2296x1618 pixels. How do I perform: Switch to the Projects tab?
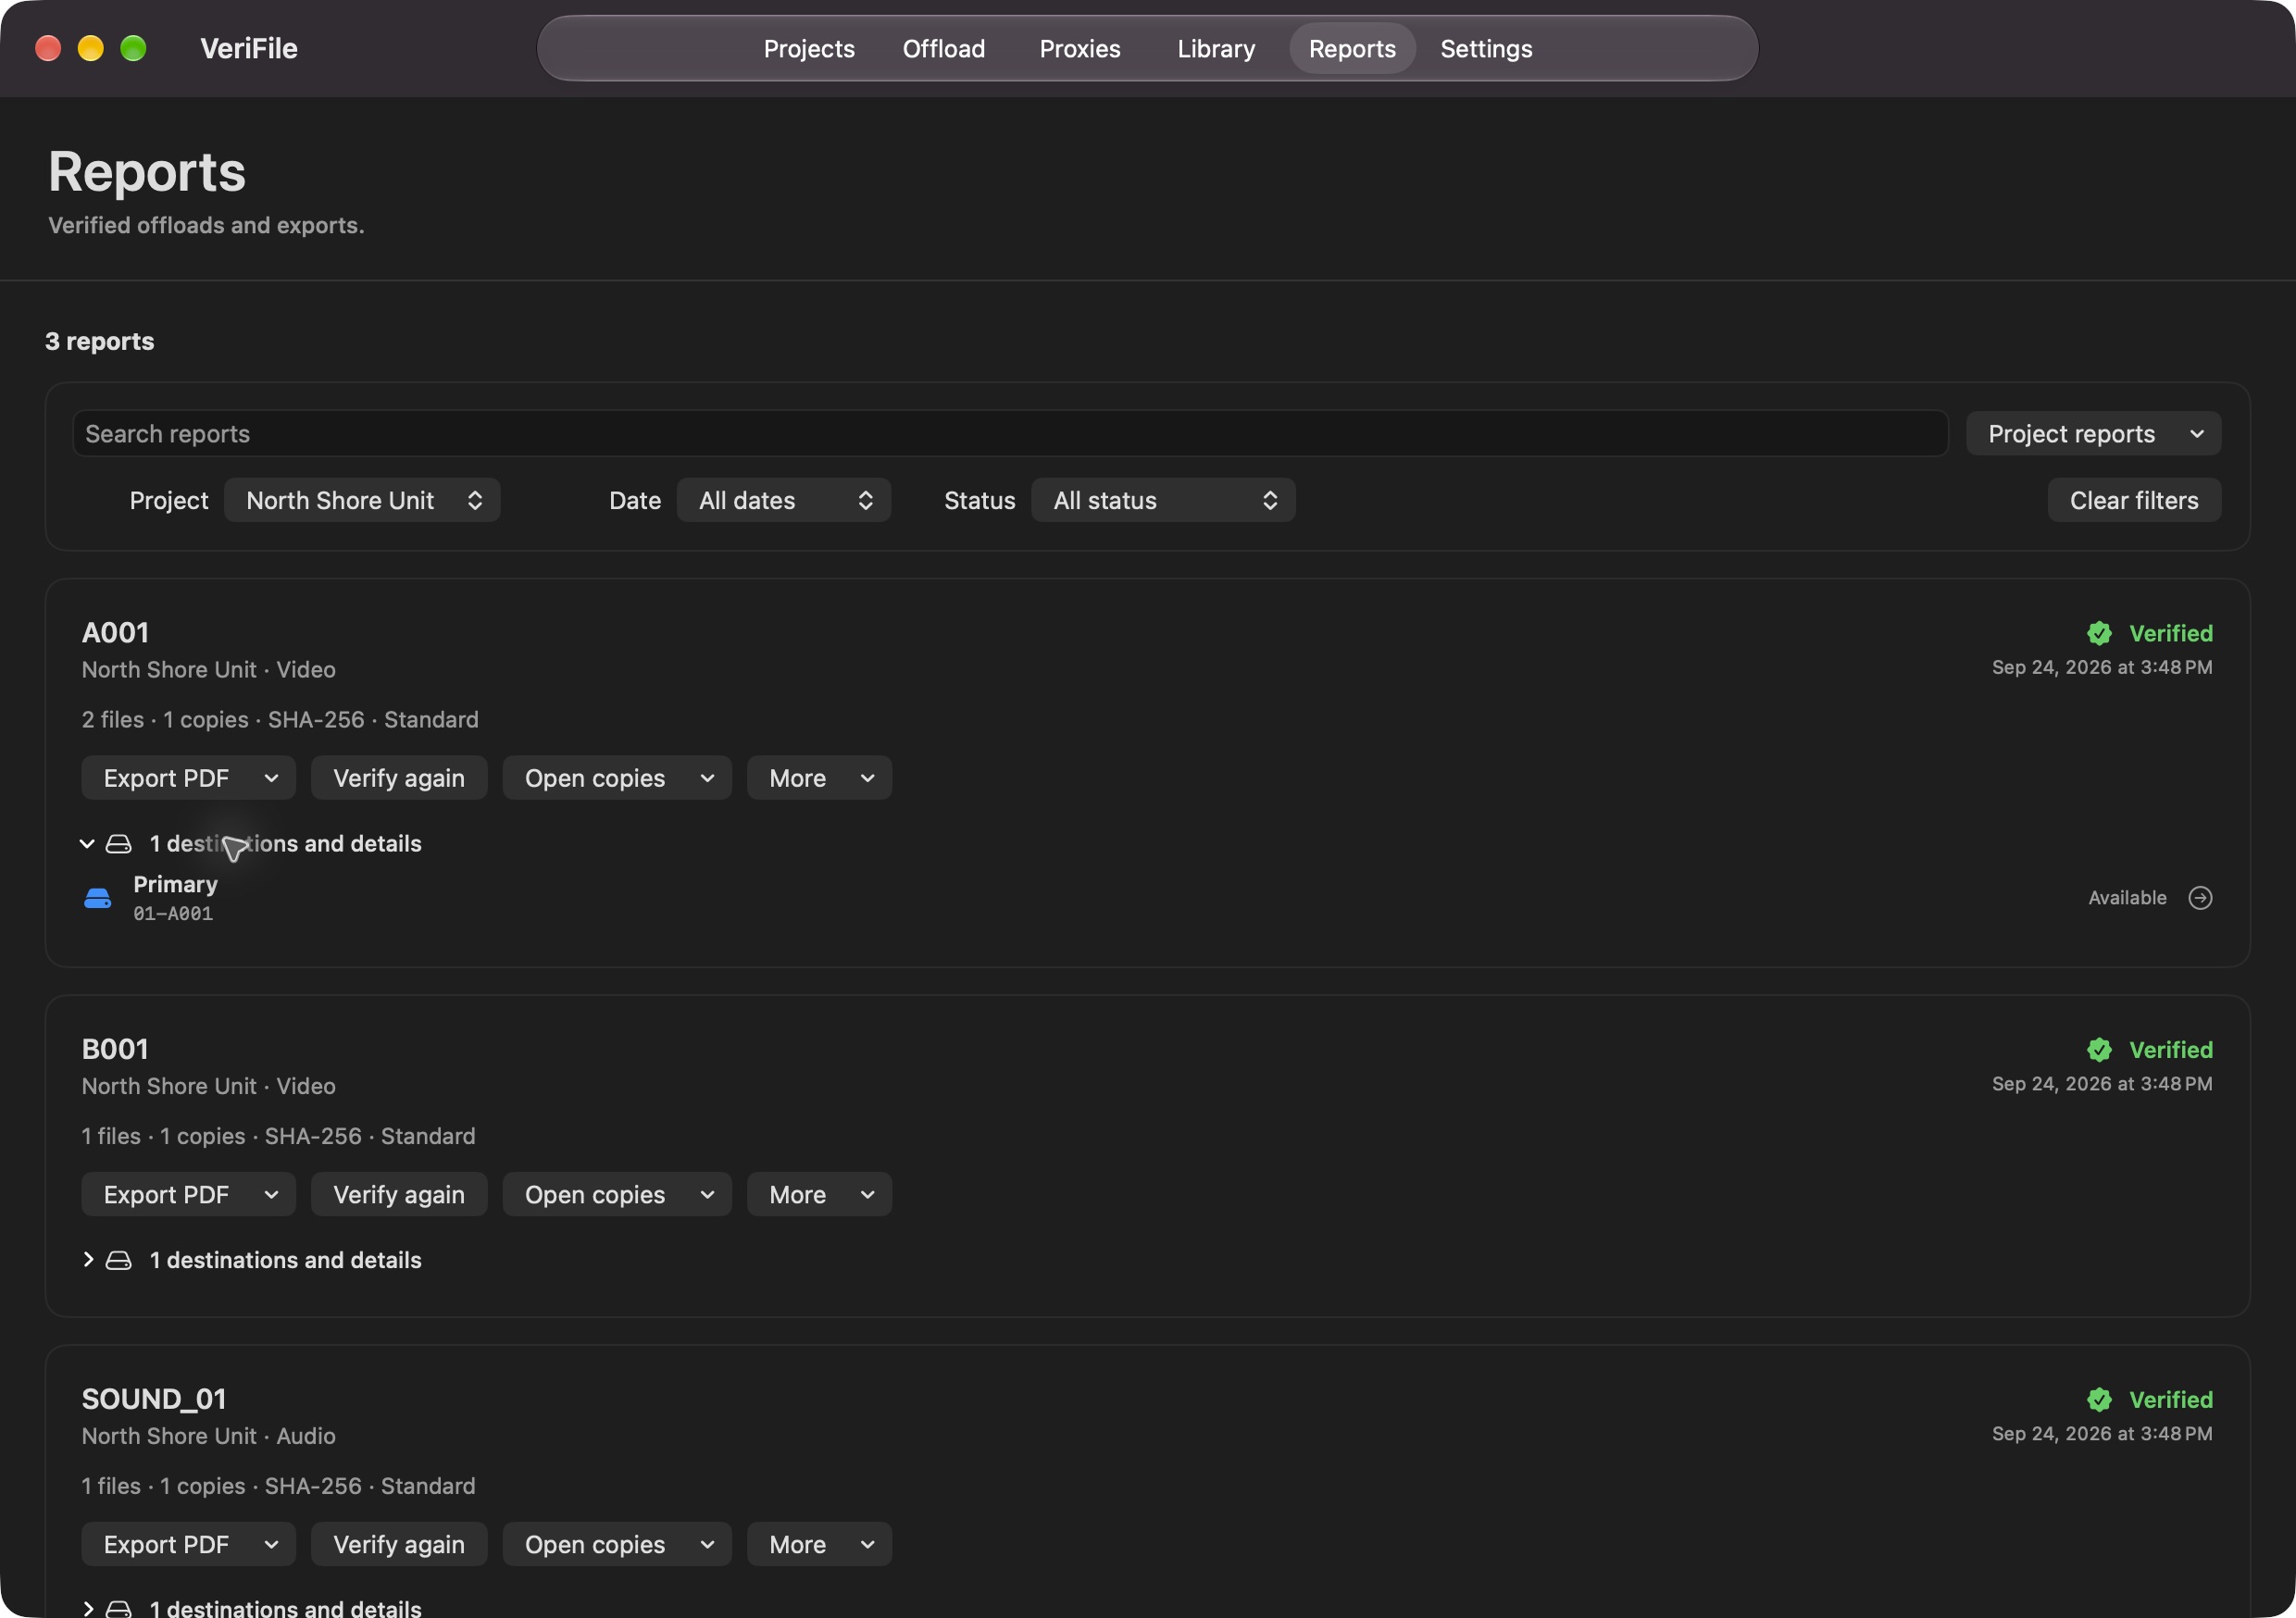(809, 48)
